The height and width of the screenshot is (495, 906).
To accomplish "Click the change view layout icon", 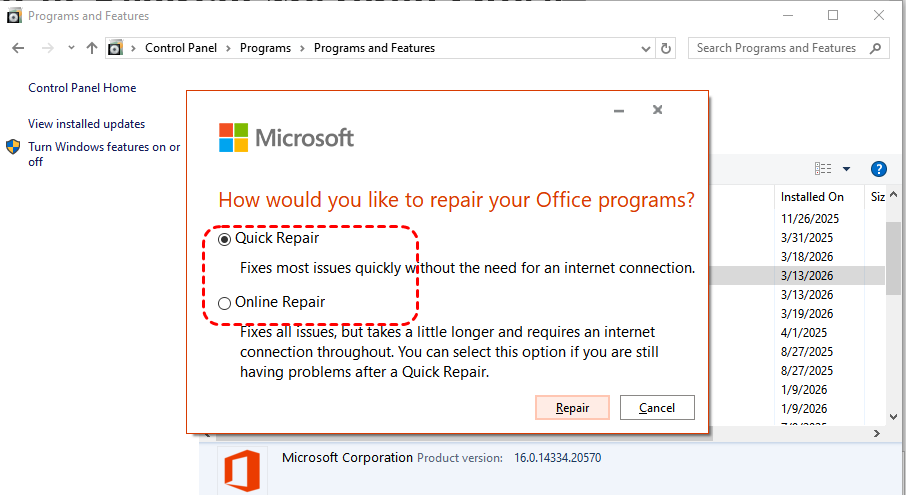I will 823,169.
